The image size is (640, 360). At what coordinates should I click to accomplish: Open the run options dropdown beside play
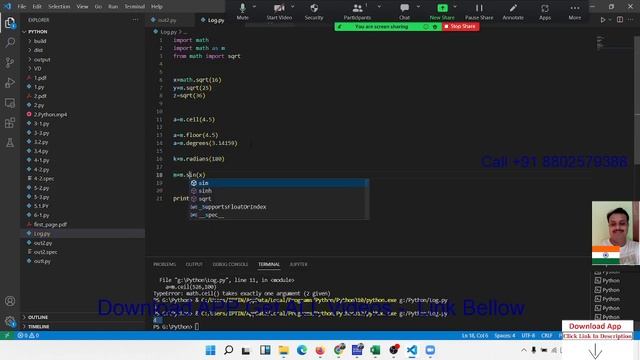(x=610, y=20)
